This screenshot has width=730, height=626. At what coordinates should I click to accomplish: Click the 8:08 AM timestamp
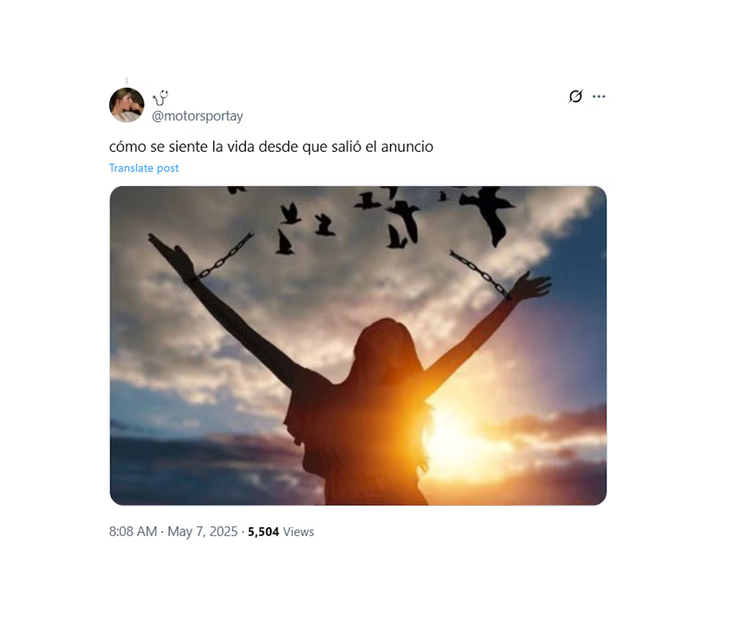(133, 532)
